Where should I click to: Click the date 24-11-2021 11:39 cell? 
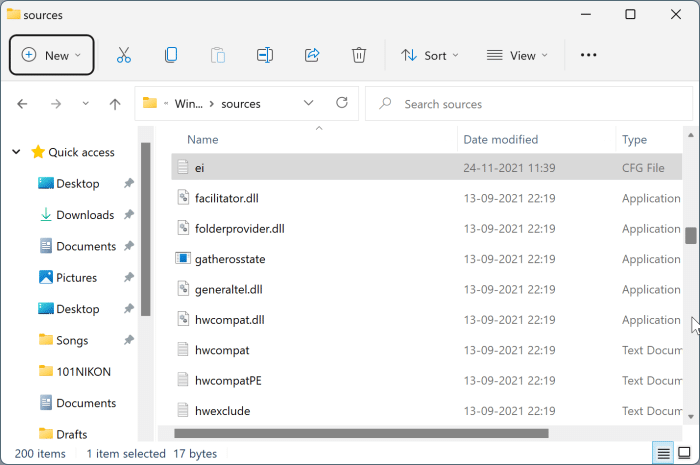pyautogui.click(x=509, y=168)
